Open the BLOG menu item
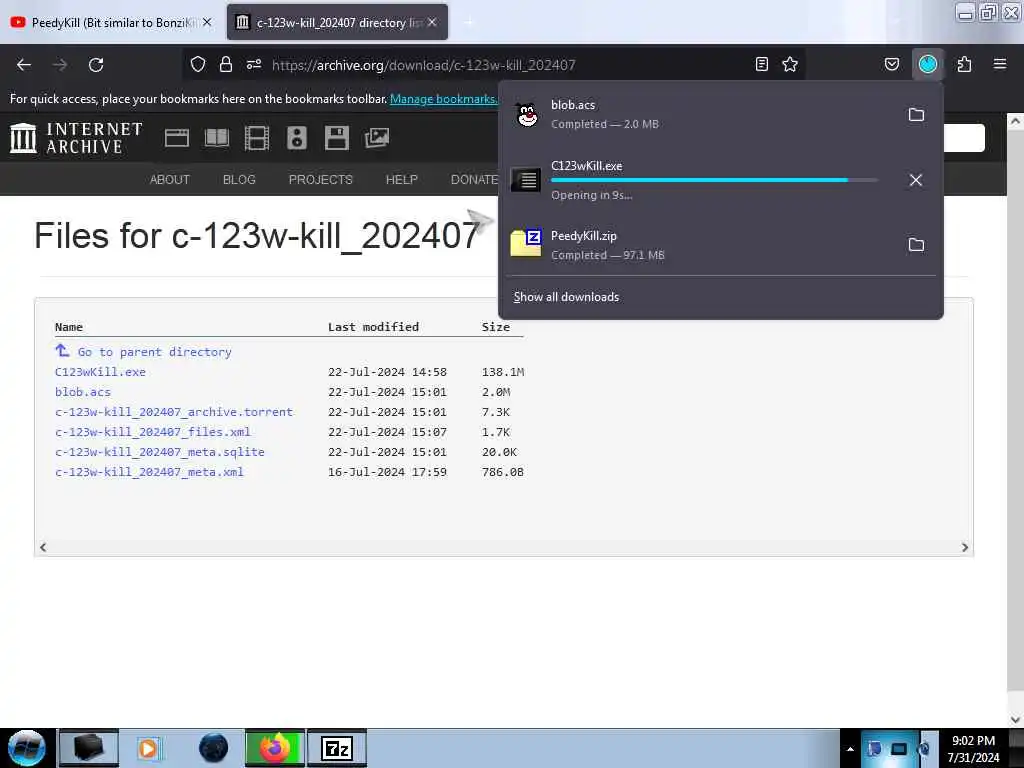1024x768 pixels. [239, 180]
